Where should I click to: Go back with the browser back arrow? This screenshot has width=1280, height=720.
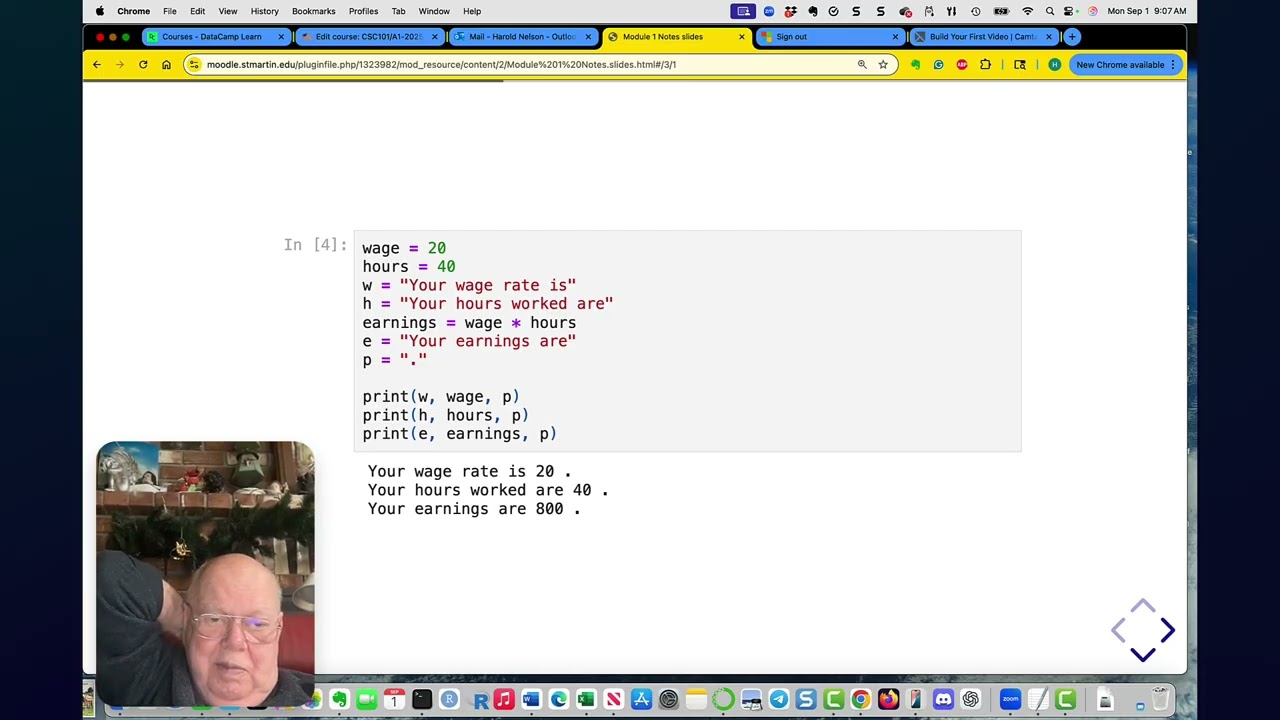coord(97,64)
